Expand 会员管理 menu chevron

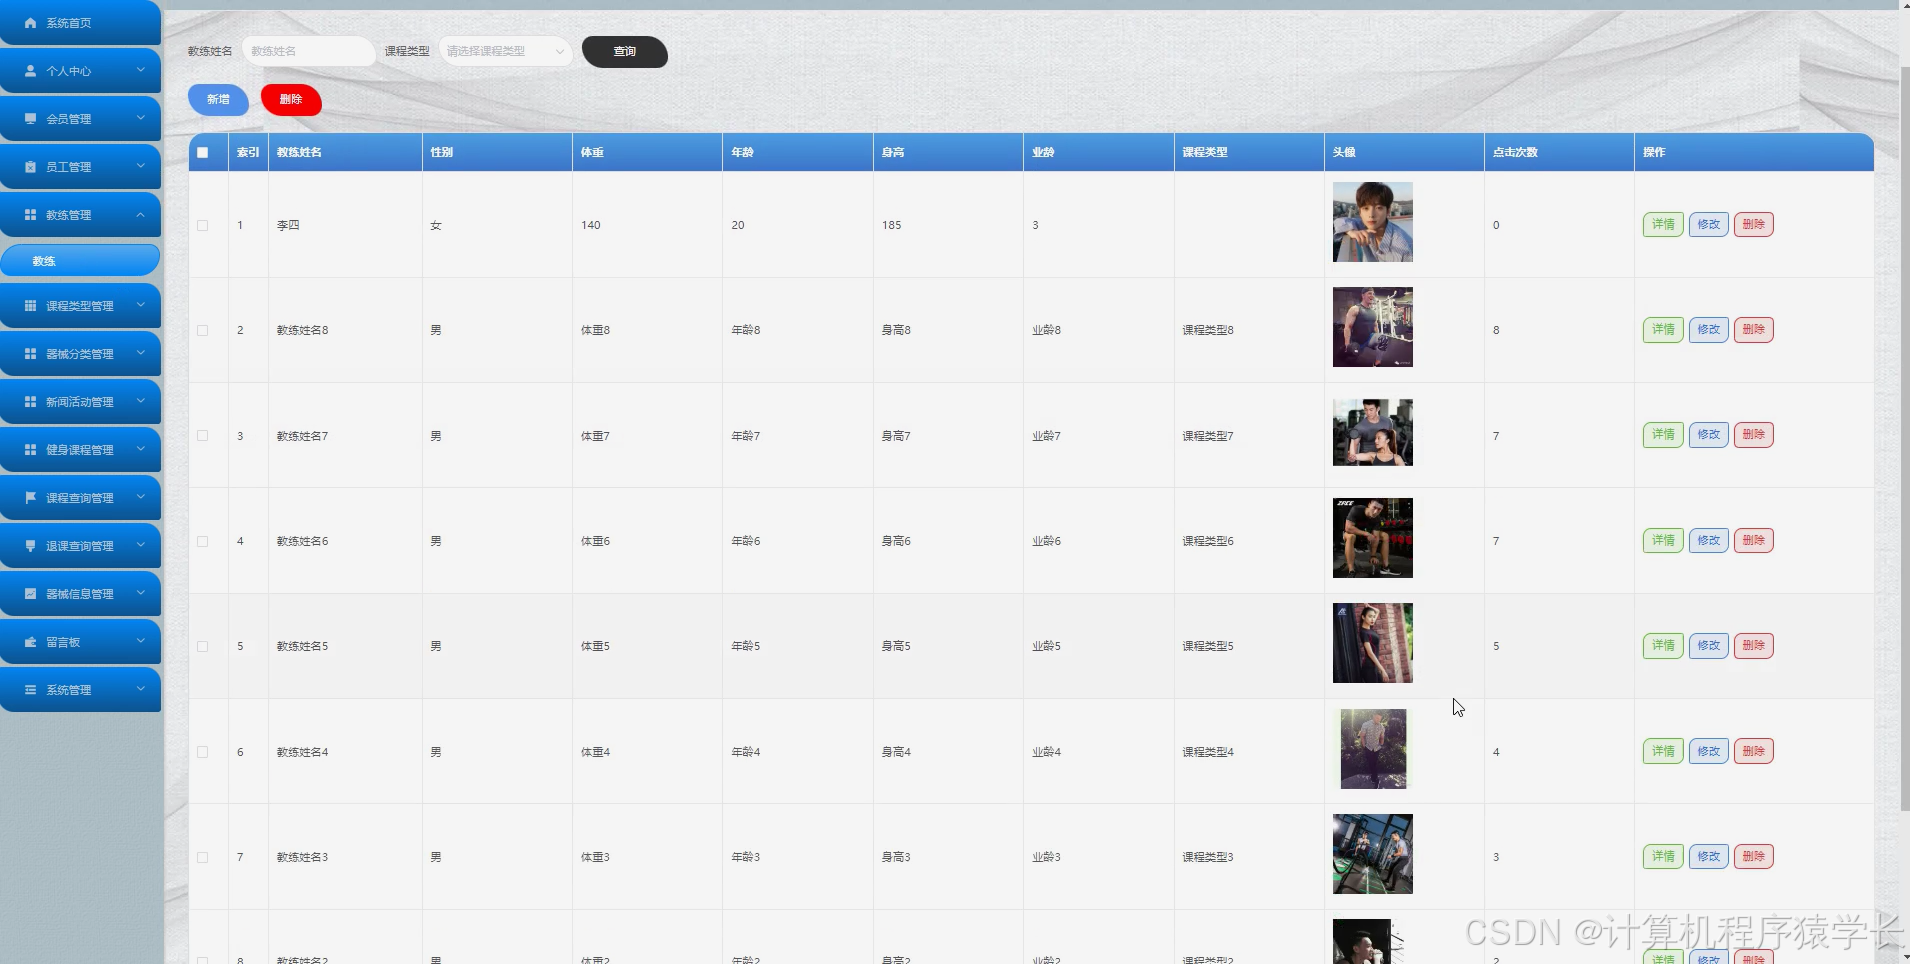(141, 118)
